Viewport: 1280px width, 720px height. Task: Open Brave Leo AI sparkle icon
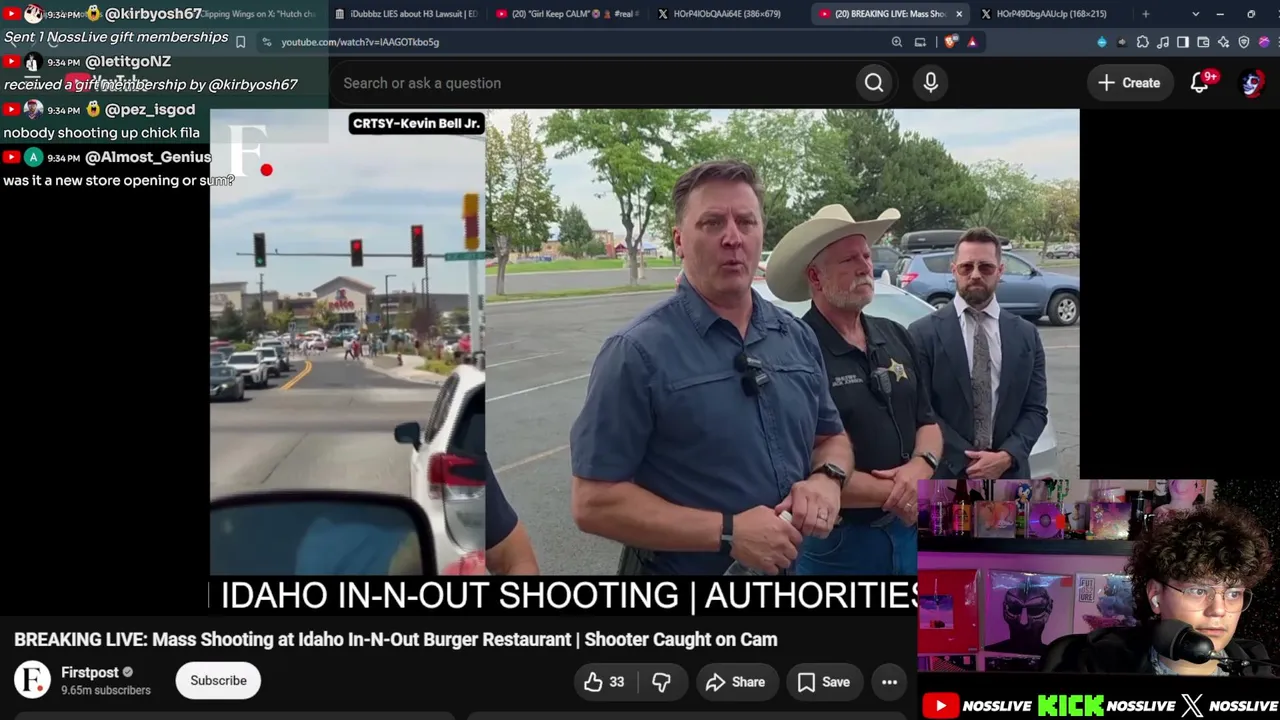pyautogui.click(x=1223, y=42)
